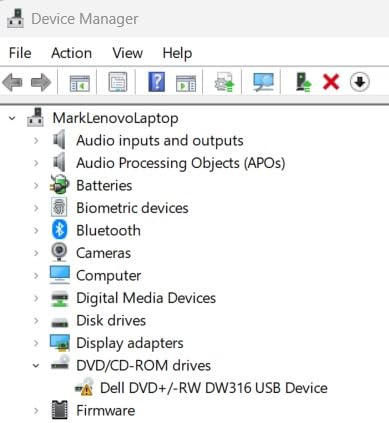The image size is (389, 423).
Task: Open the Properties toolbar icon
Action: [118, 82]
